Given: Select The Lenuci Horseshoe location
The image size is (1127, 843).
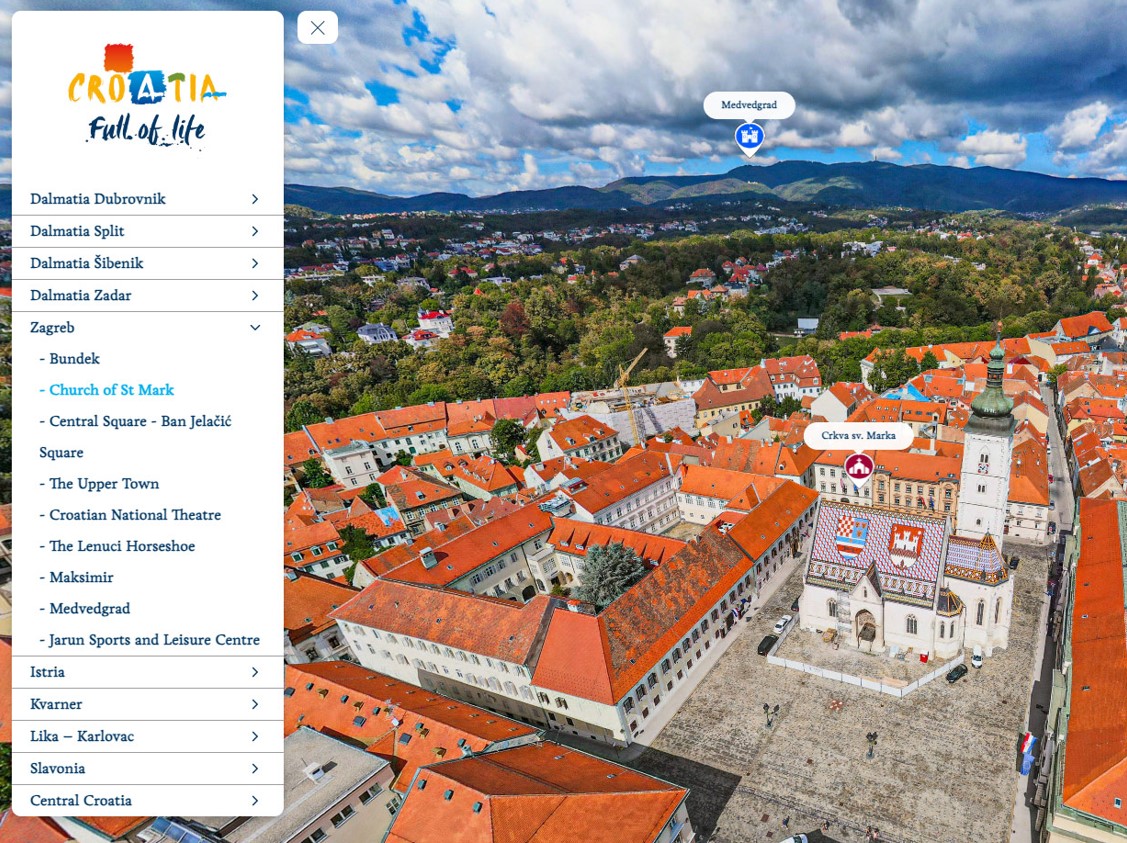Looking at the screenshot, I should tap(117, 546).
